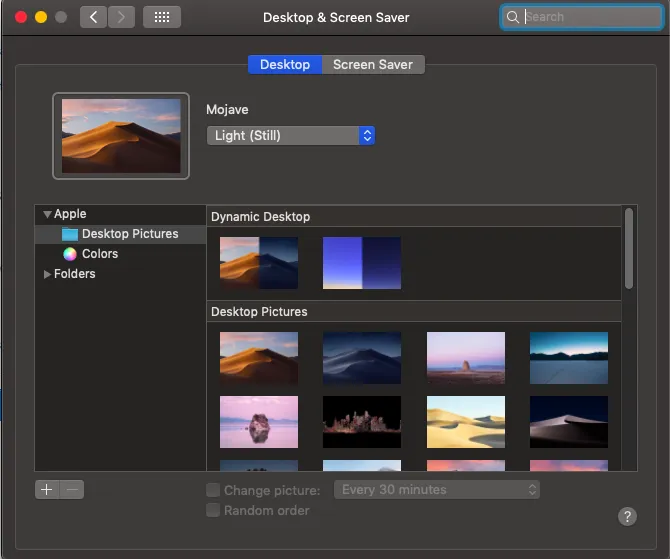Click the rainbow Colors wheel icon
Image resolution: width=670 pixels, height=559 pixels.
click(70, 254)
